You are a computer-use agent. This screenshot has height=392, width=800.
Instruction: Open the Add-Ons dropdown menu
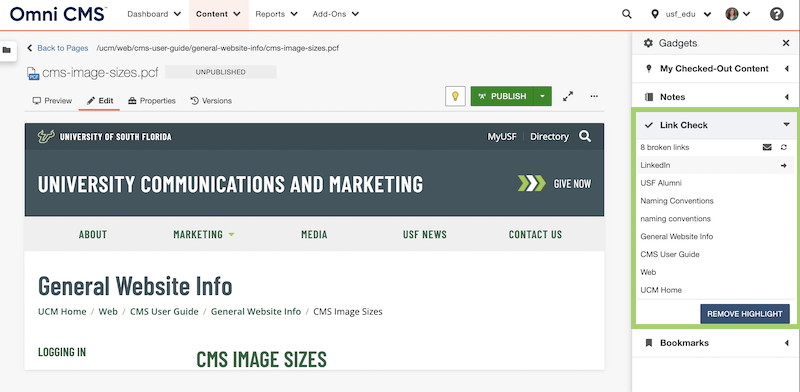(x=336, y=14)
